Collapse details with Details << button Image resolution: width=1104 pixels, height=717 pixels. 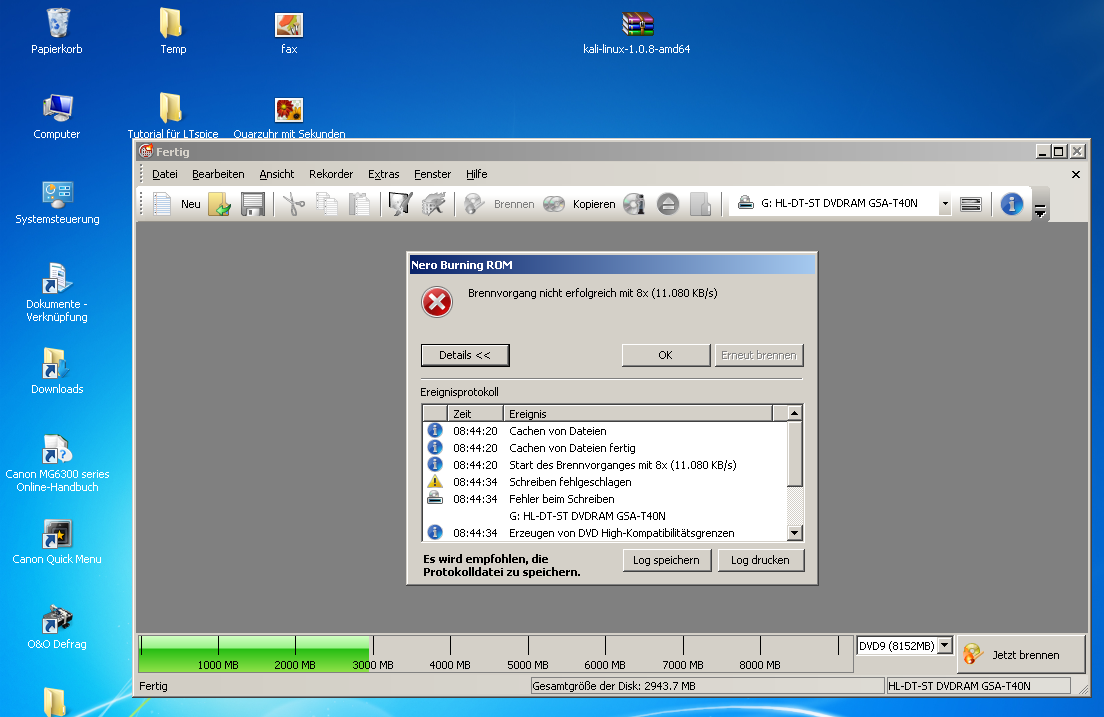coord(465,355)
